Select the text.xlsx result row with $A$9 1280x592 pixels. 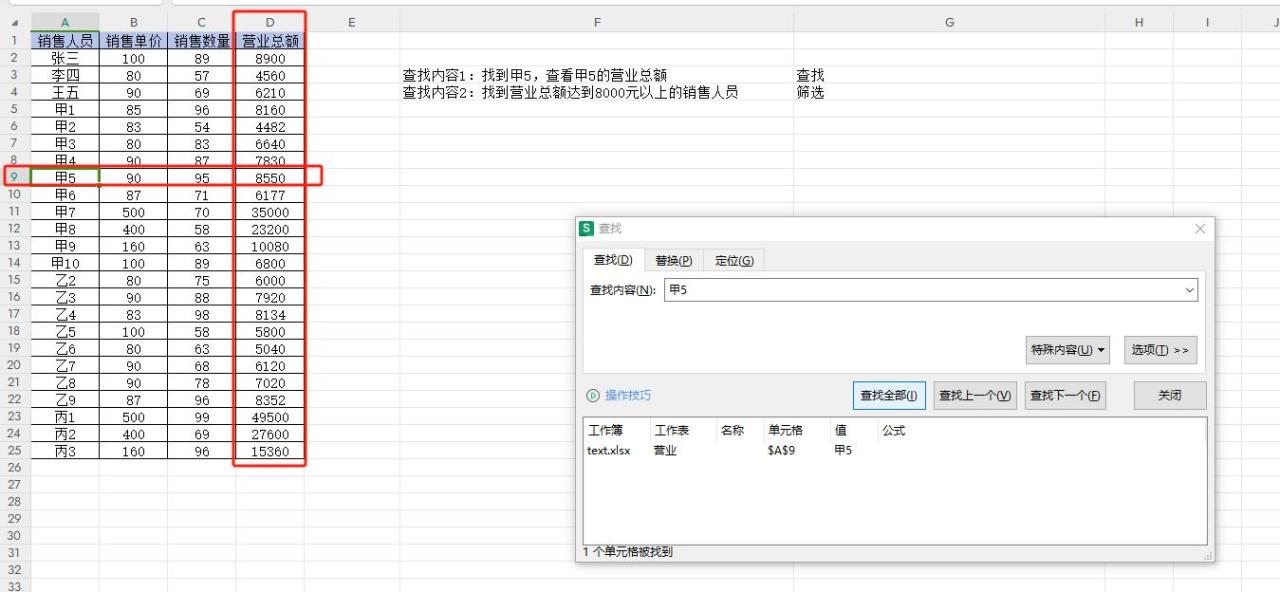pyautogui.click(x=894, y=451)
